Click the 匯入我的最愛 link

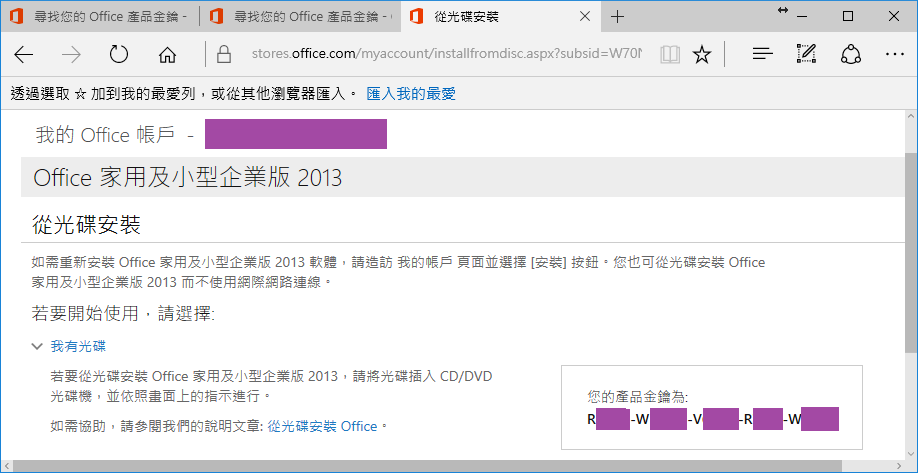pyautogui.click(x=411, y=94)
